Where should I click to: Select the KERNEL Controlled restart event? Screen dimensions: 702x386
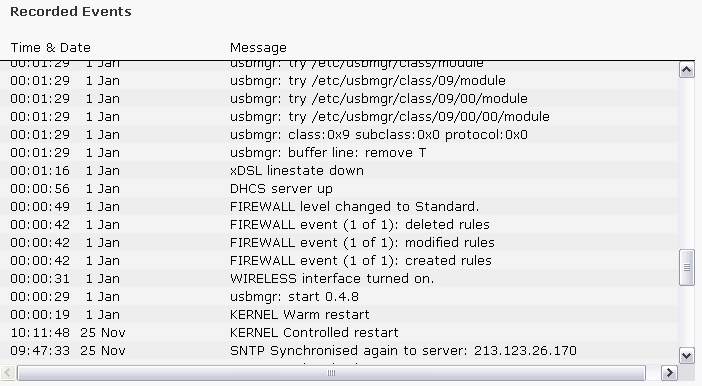point(339,332)
